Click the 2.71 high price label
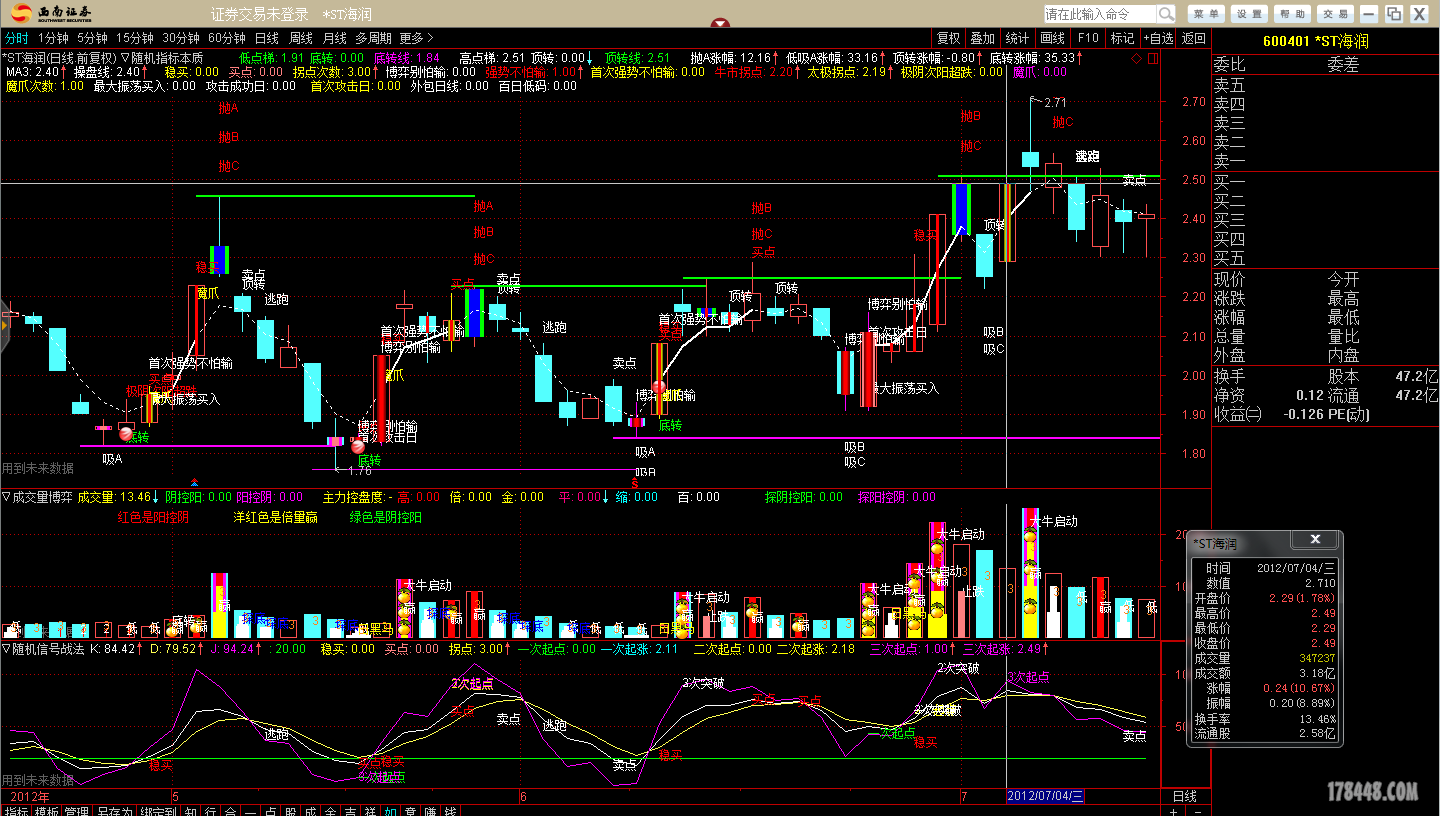Screen dimensions: 1440x816 tap(1055, 103)
